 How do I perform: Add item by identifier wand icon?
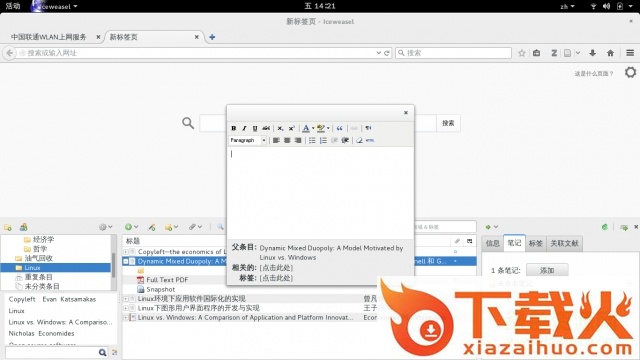pos(152,227)
